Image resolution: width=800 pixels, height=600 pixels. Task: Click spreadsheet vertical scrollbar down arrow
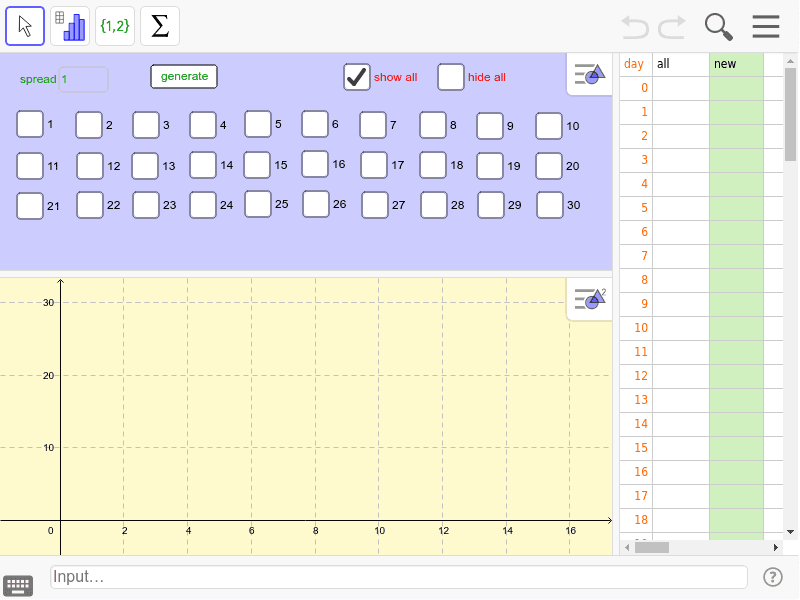pyautogui.click(x=790, y=532)
